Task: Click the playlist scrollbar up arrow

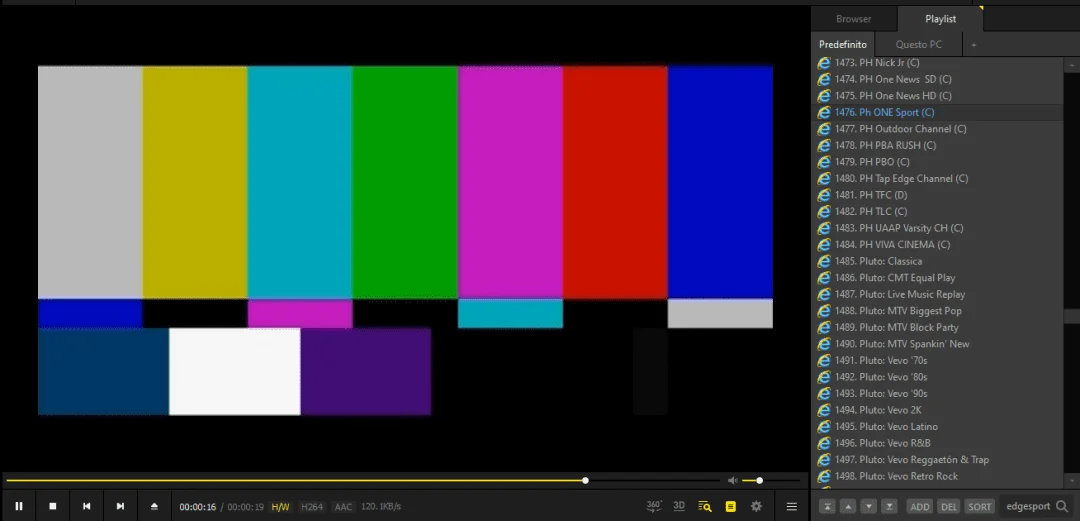Action: click(x=1072, y=65)
